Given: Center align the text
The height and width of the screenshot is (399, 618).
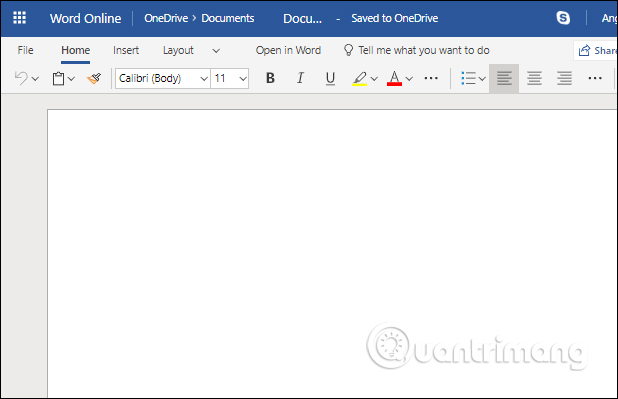Looking at the screenshot, I should [x=534, y=78].
